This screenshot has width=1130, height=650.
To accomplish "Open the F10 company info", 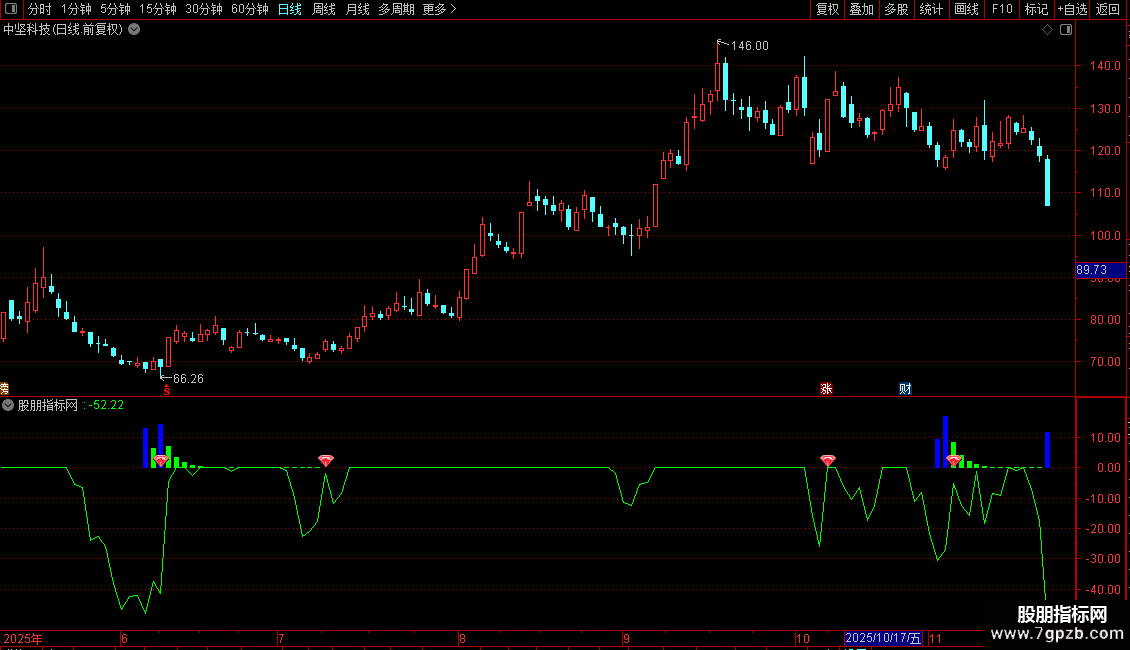I will point(1002,9).
